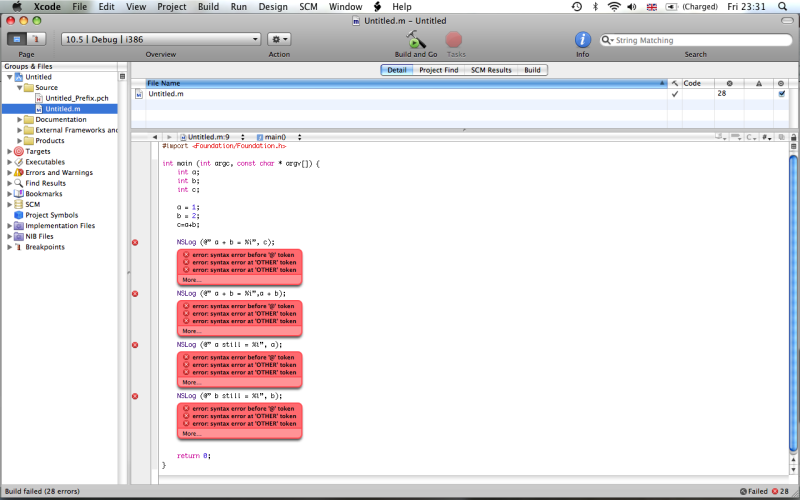Select Project Symbols item
Viewport: 800px width, 500px height.
52,215
